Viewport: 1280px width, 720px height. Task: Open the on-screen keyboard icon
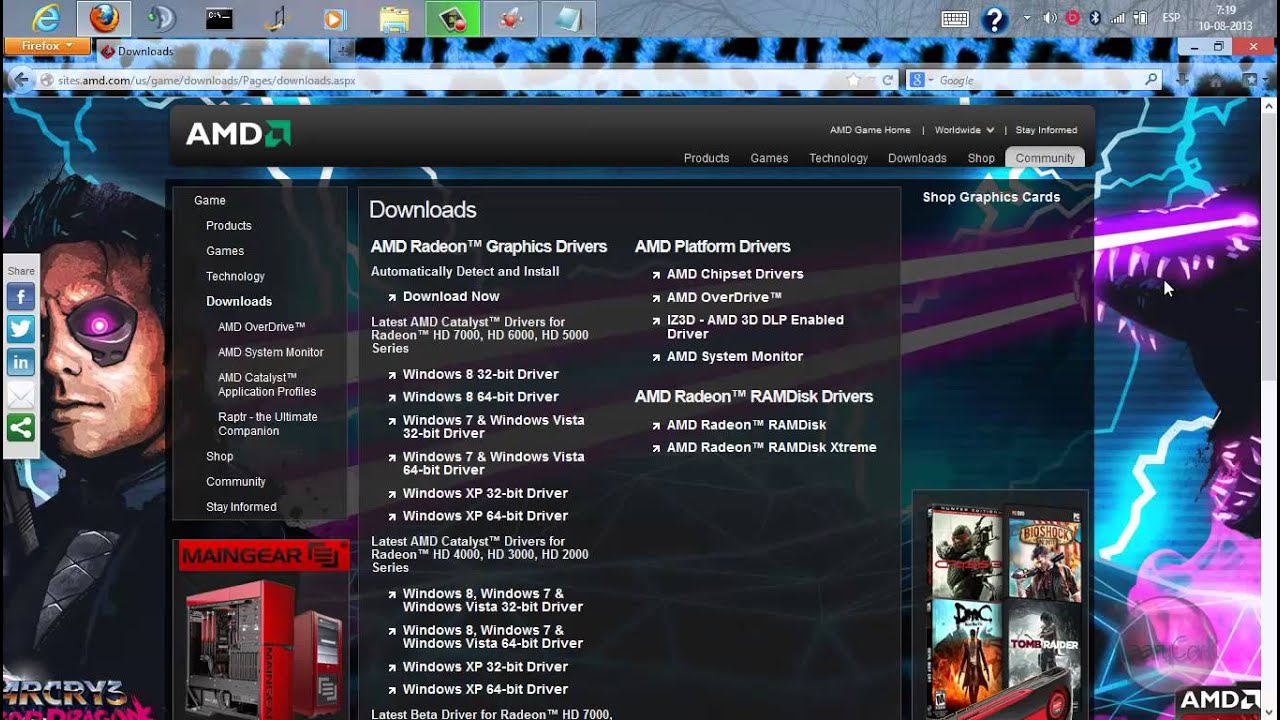(x=955, y=18)
